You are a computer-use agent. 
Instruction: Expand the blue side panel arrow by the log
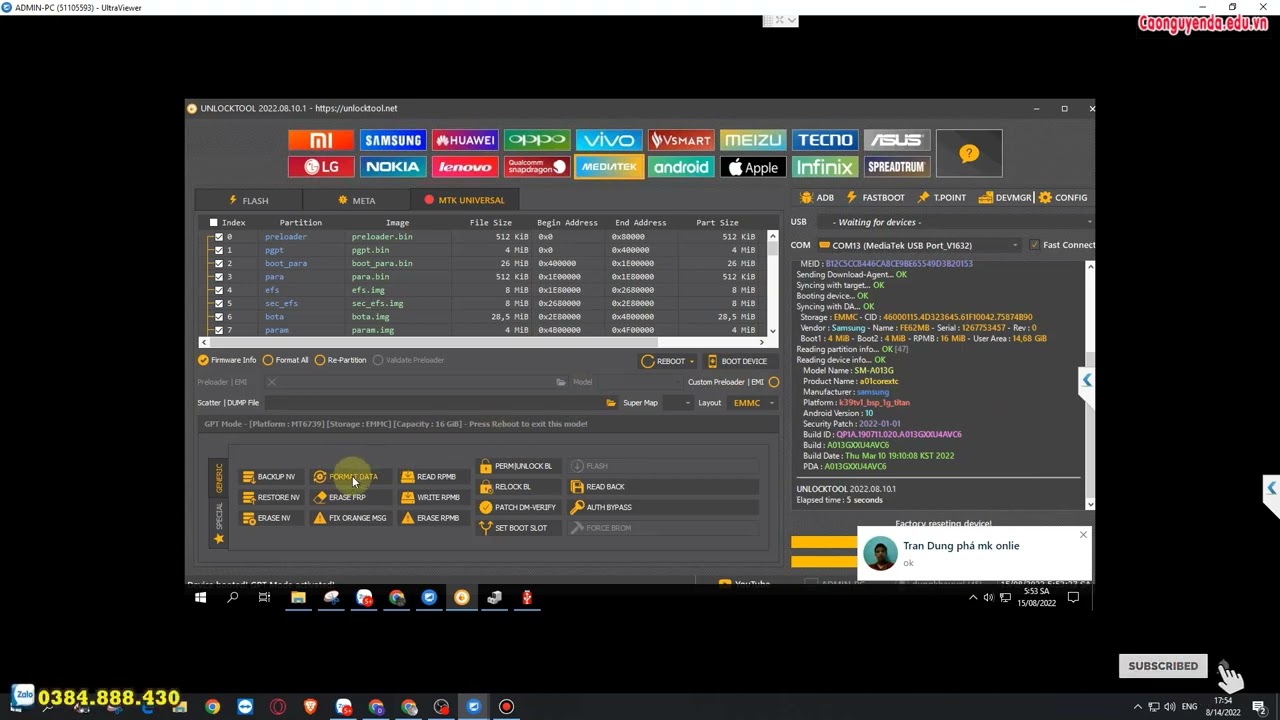pyautogui.click(x=1087, y=380)
